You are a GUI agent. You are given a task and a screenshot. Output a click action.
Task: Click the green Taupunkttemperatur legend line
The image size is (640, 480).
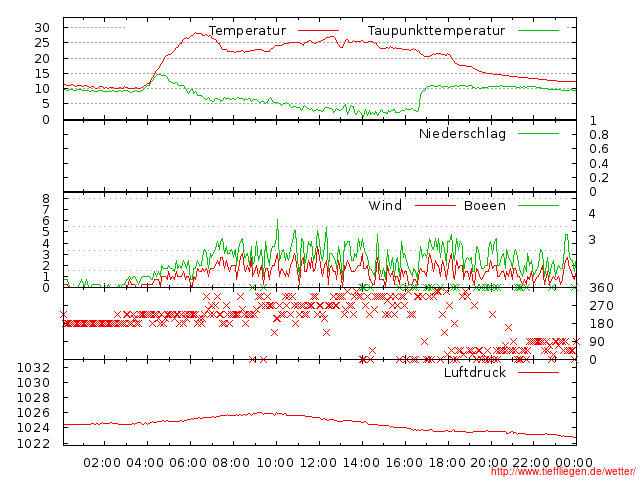(x=538, y=31)
